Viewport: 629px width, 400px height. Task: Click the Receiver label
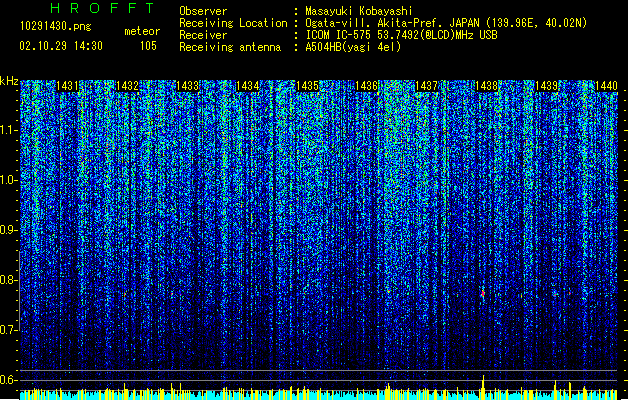203,35
